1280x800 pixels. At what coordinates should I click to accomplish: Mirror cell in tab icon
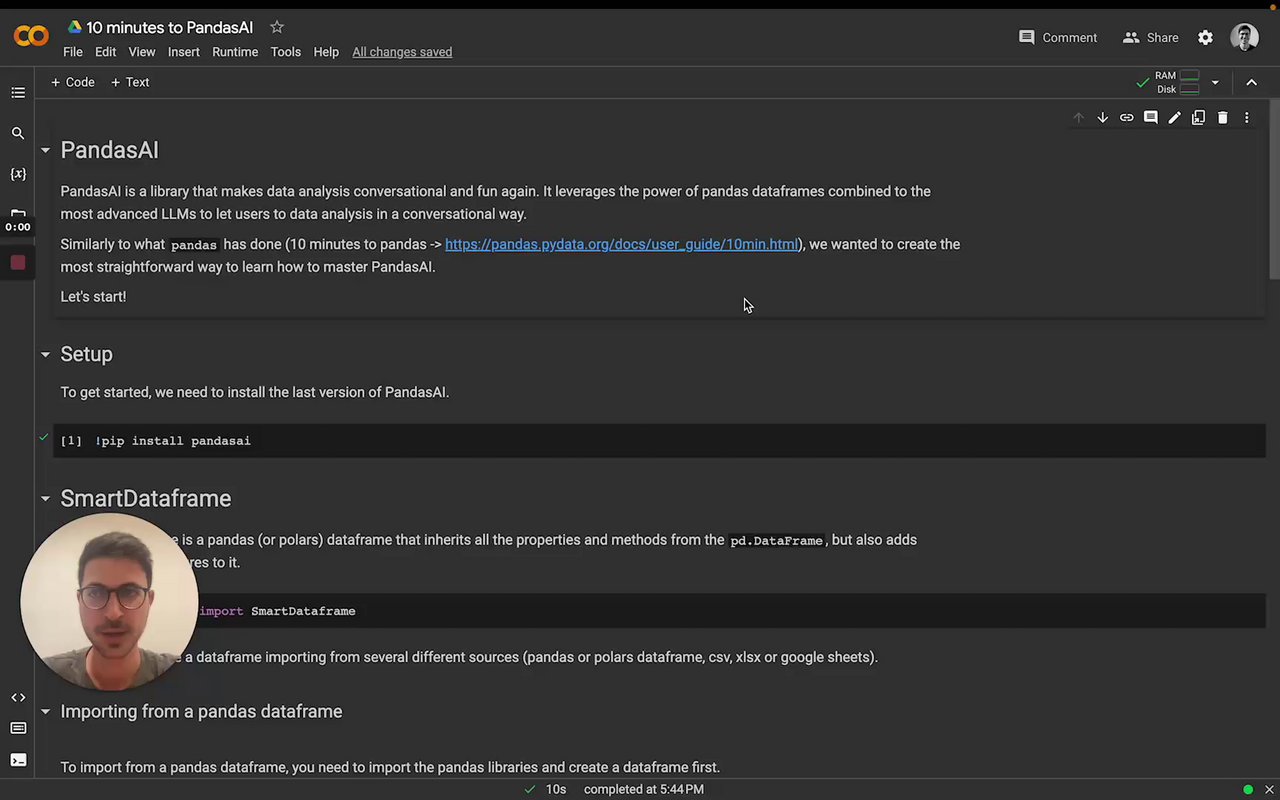[x=1198, y=118]
